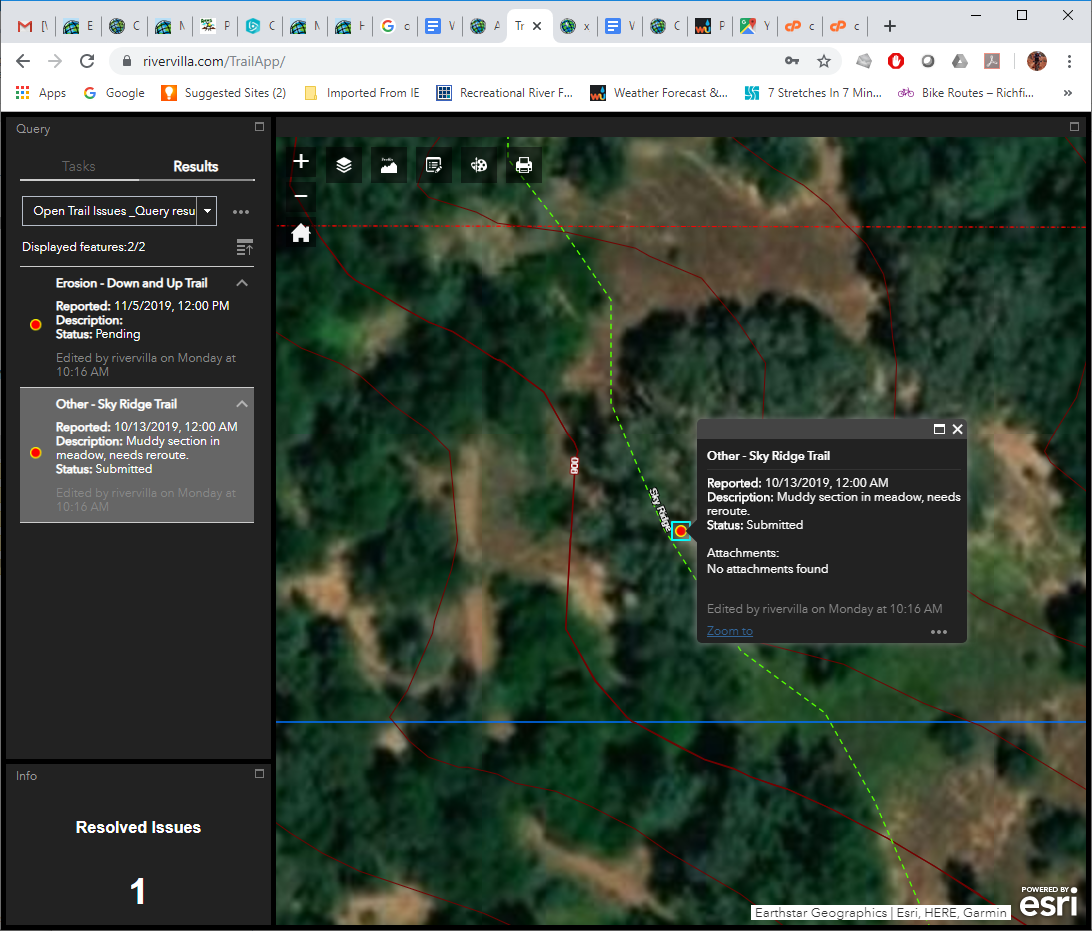The height and width of the screenshot is (931, 1092).
Task: Open query results three-dot options menu
Action: (x=240, y=212)
